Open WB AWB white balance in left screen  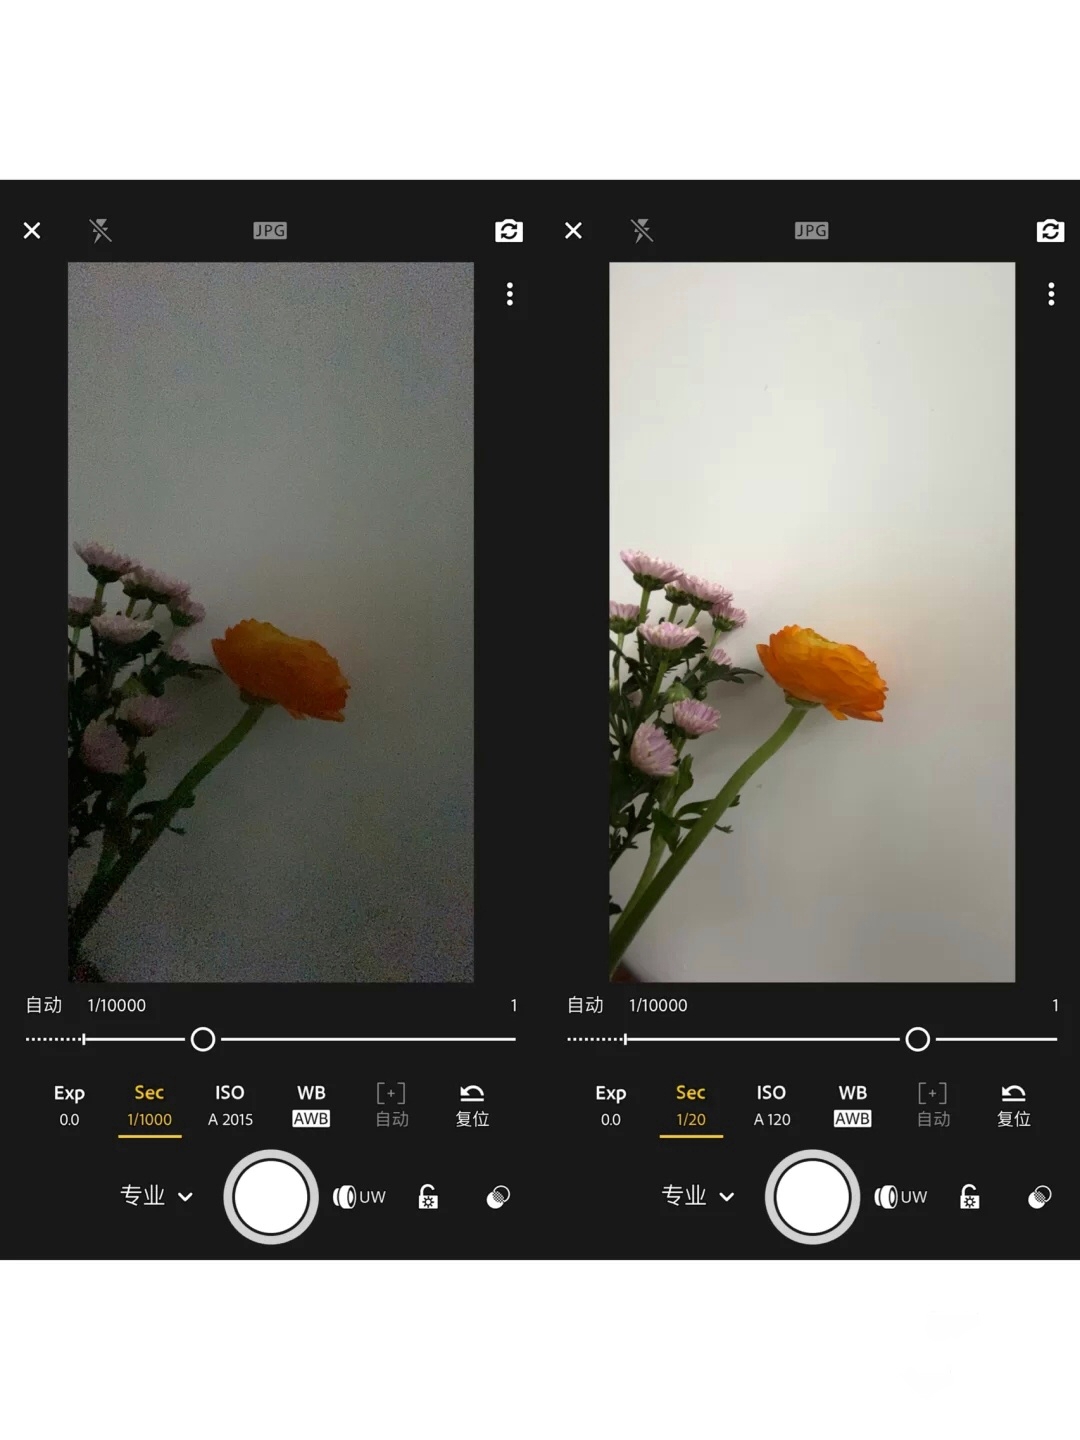311,1105
